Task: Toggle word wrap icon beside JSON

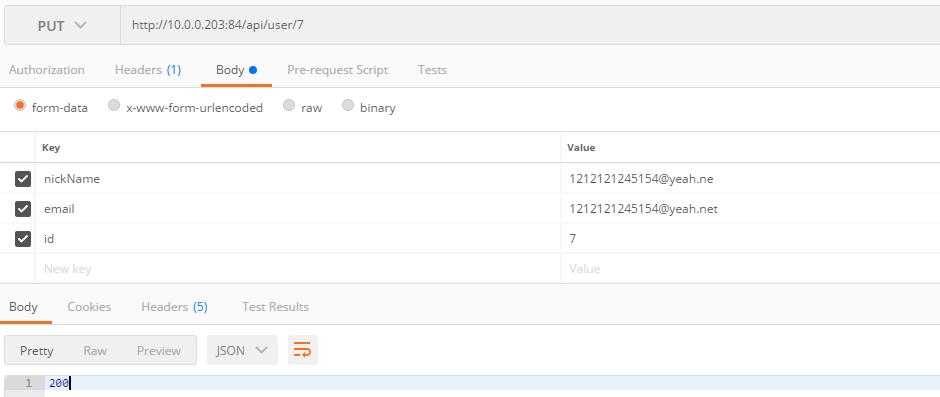Action: pyautogui.click(x=302, y=350)
